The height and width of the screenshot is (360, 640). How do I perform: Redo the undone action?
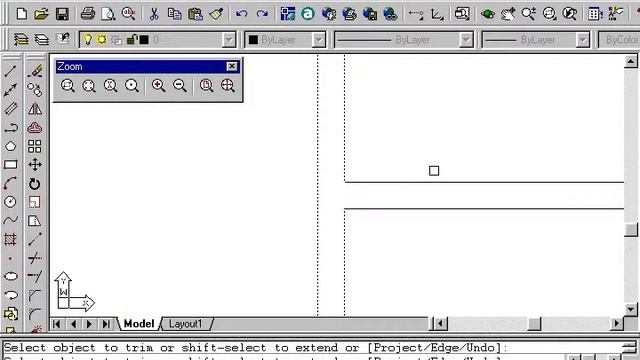pos(262,14)
